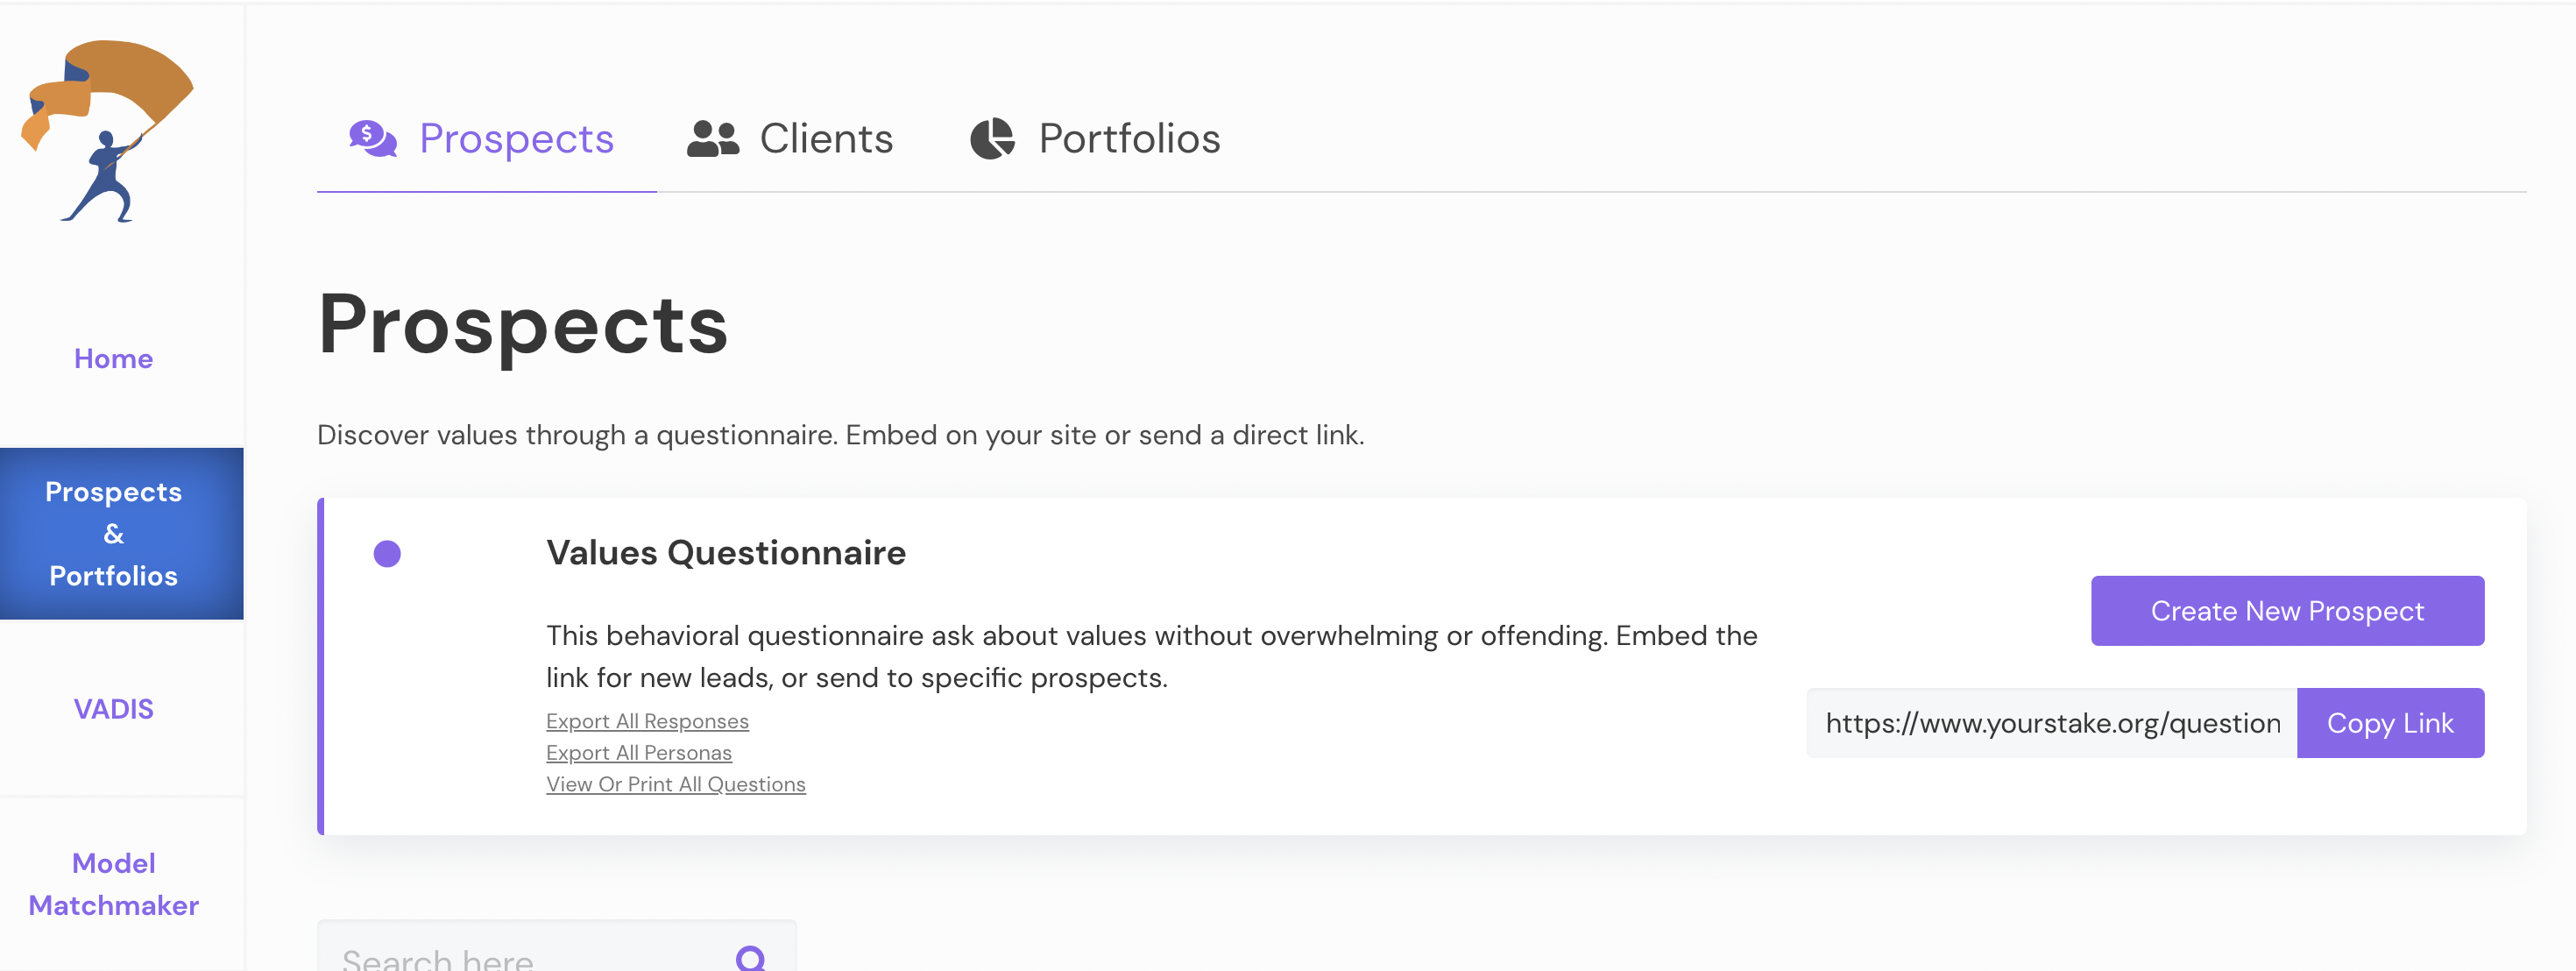Open the Clients tab
Image resolution: width=2576 pixels, height=971 pixels.
tap(826, 139)
